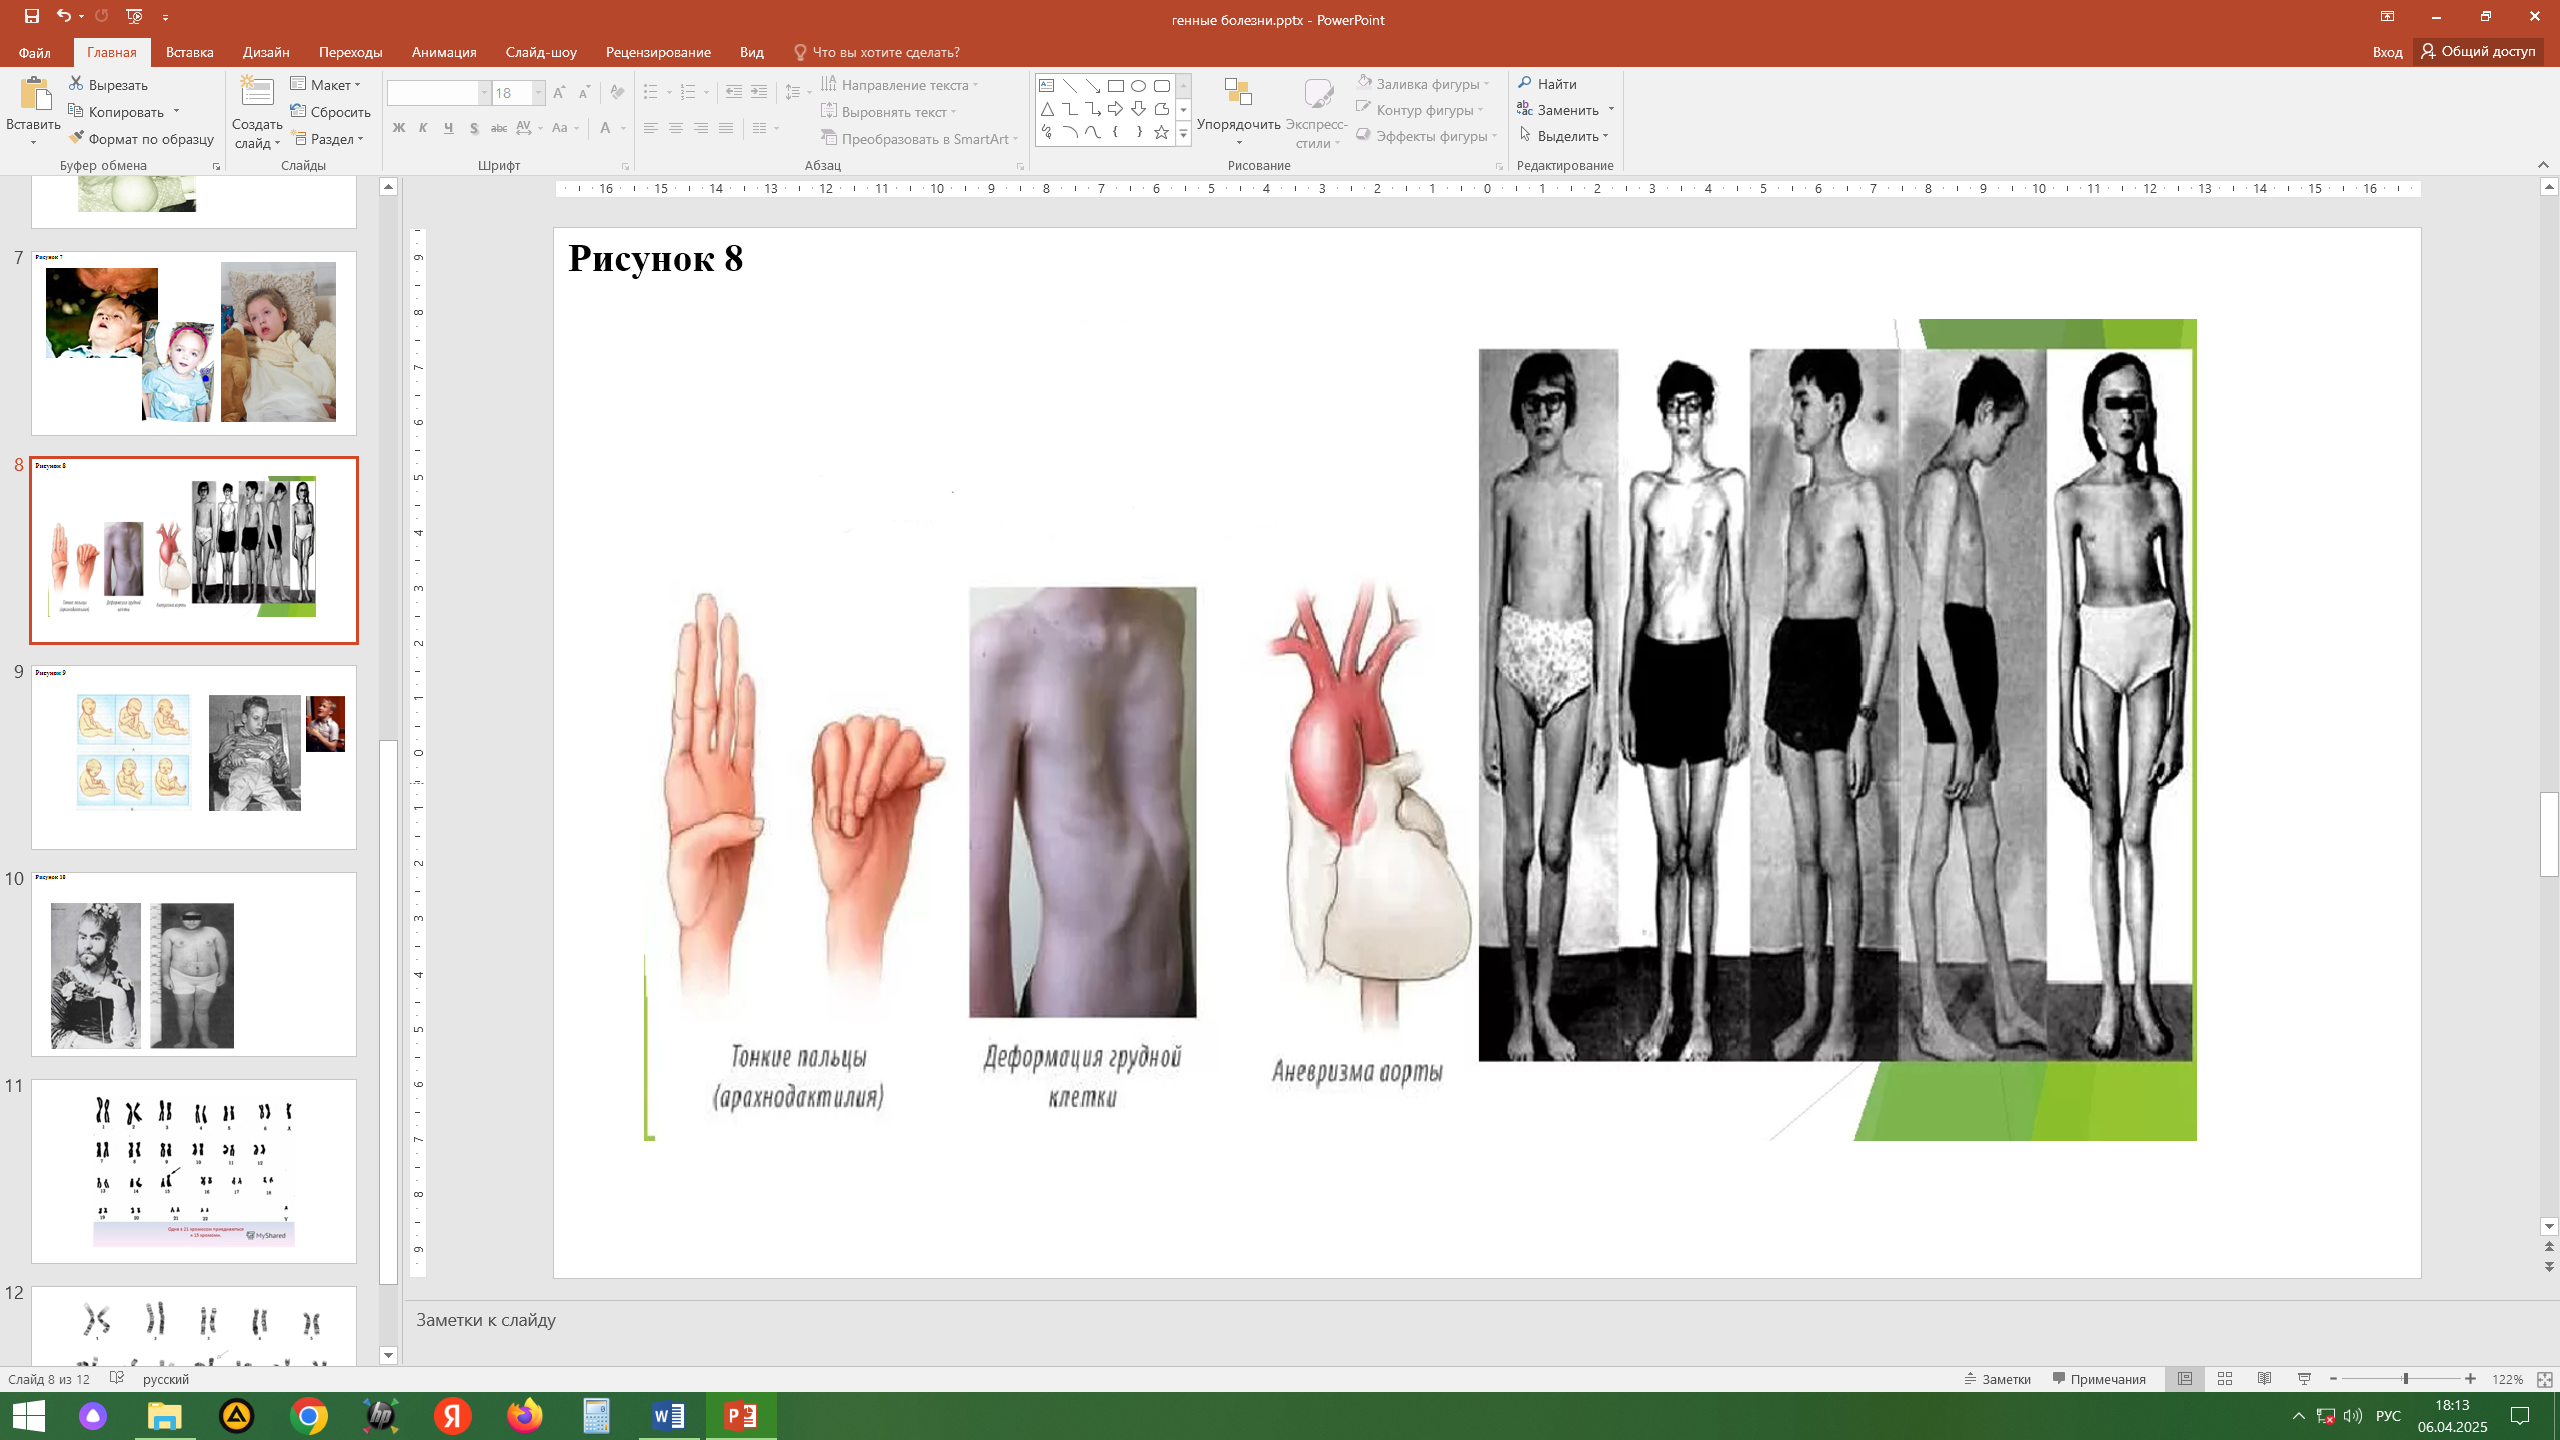Click the Arrange (Упорядочить) icon

[x=1238, y=93]
